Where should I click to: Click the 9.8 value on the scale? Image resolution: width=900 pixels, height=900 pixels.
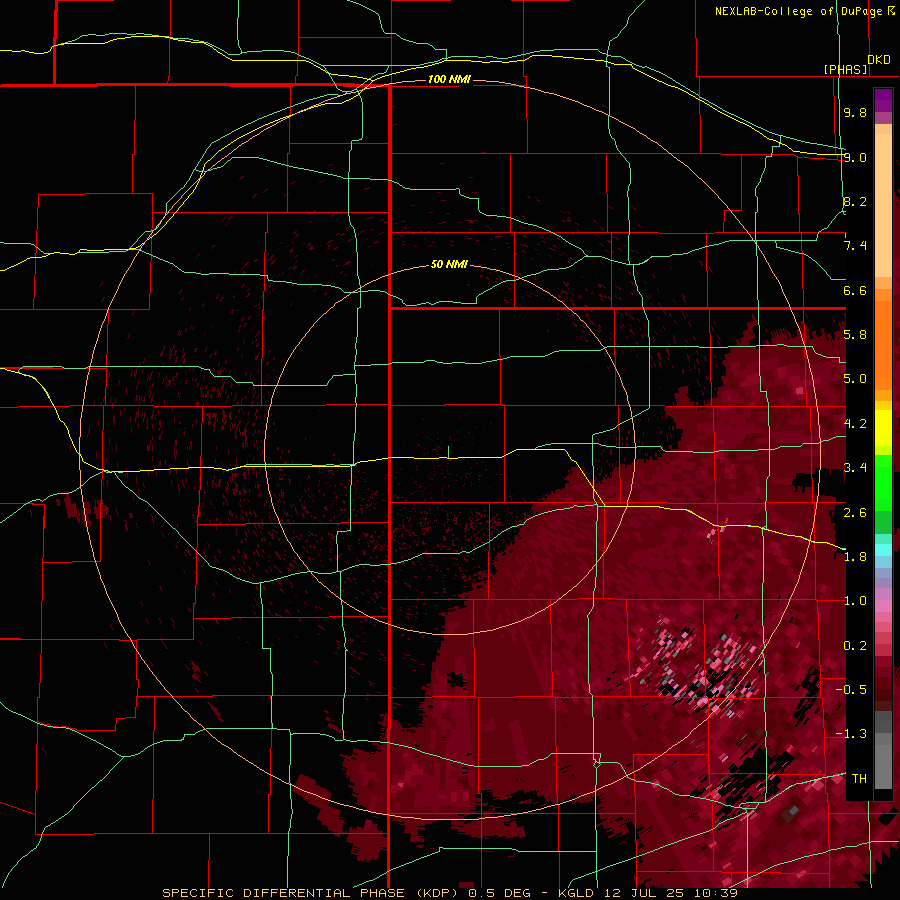pyautogui.click(x=855, y=112)
